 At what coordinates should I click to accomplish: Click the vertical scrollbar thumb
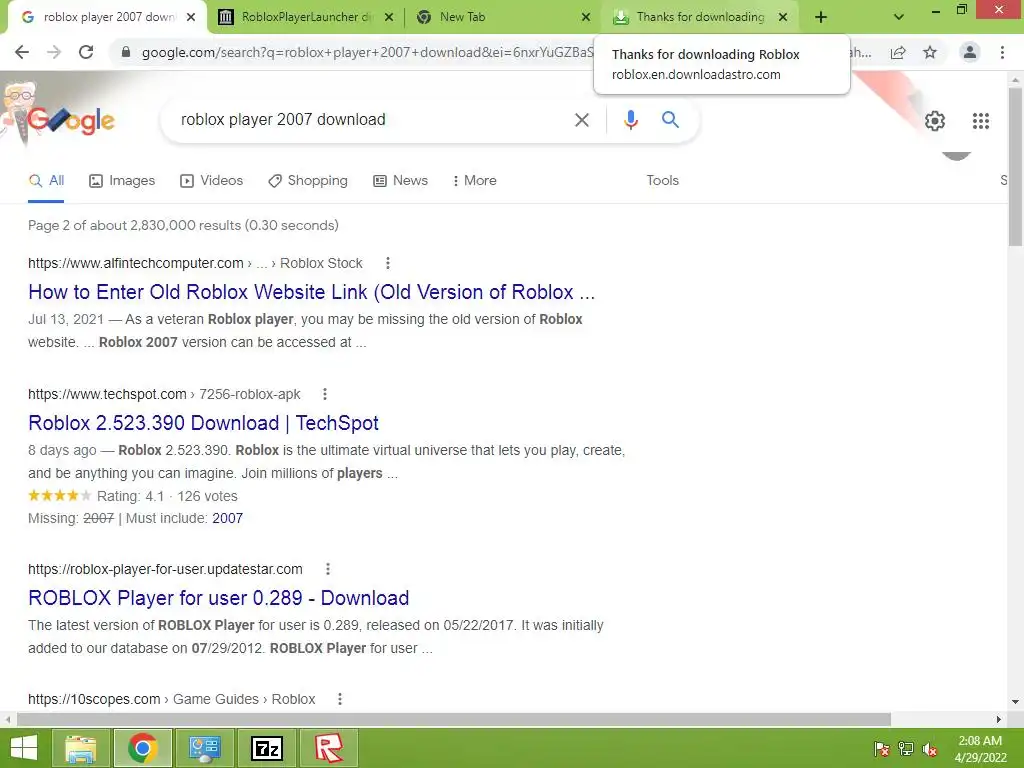1015,167
